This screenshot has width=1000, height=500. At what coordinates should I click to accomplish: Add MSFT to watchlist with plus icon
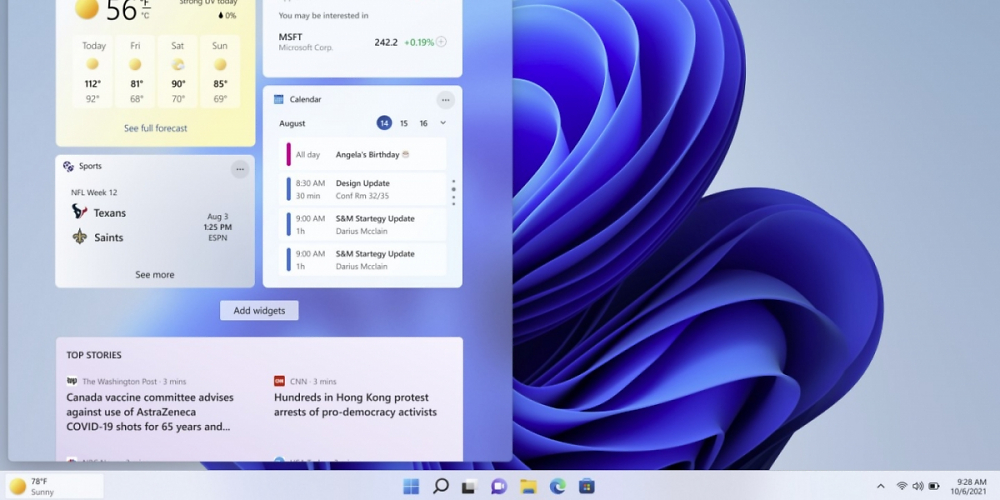click(441, 42)
